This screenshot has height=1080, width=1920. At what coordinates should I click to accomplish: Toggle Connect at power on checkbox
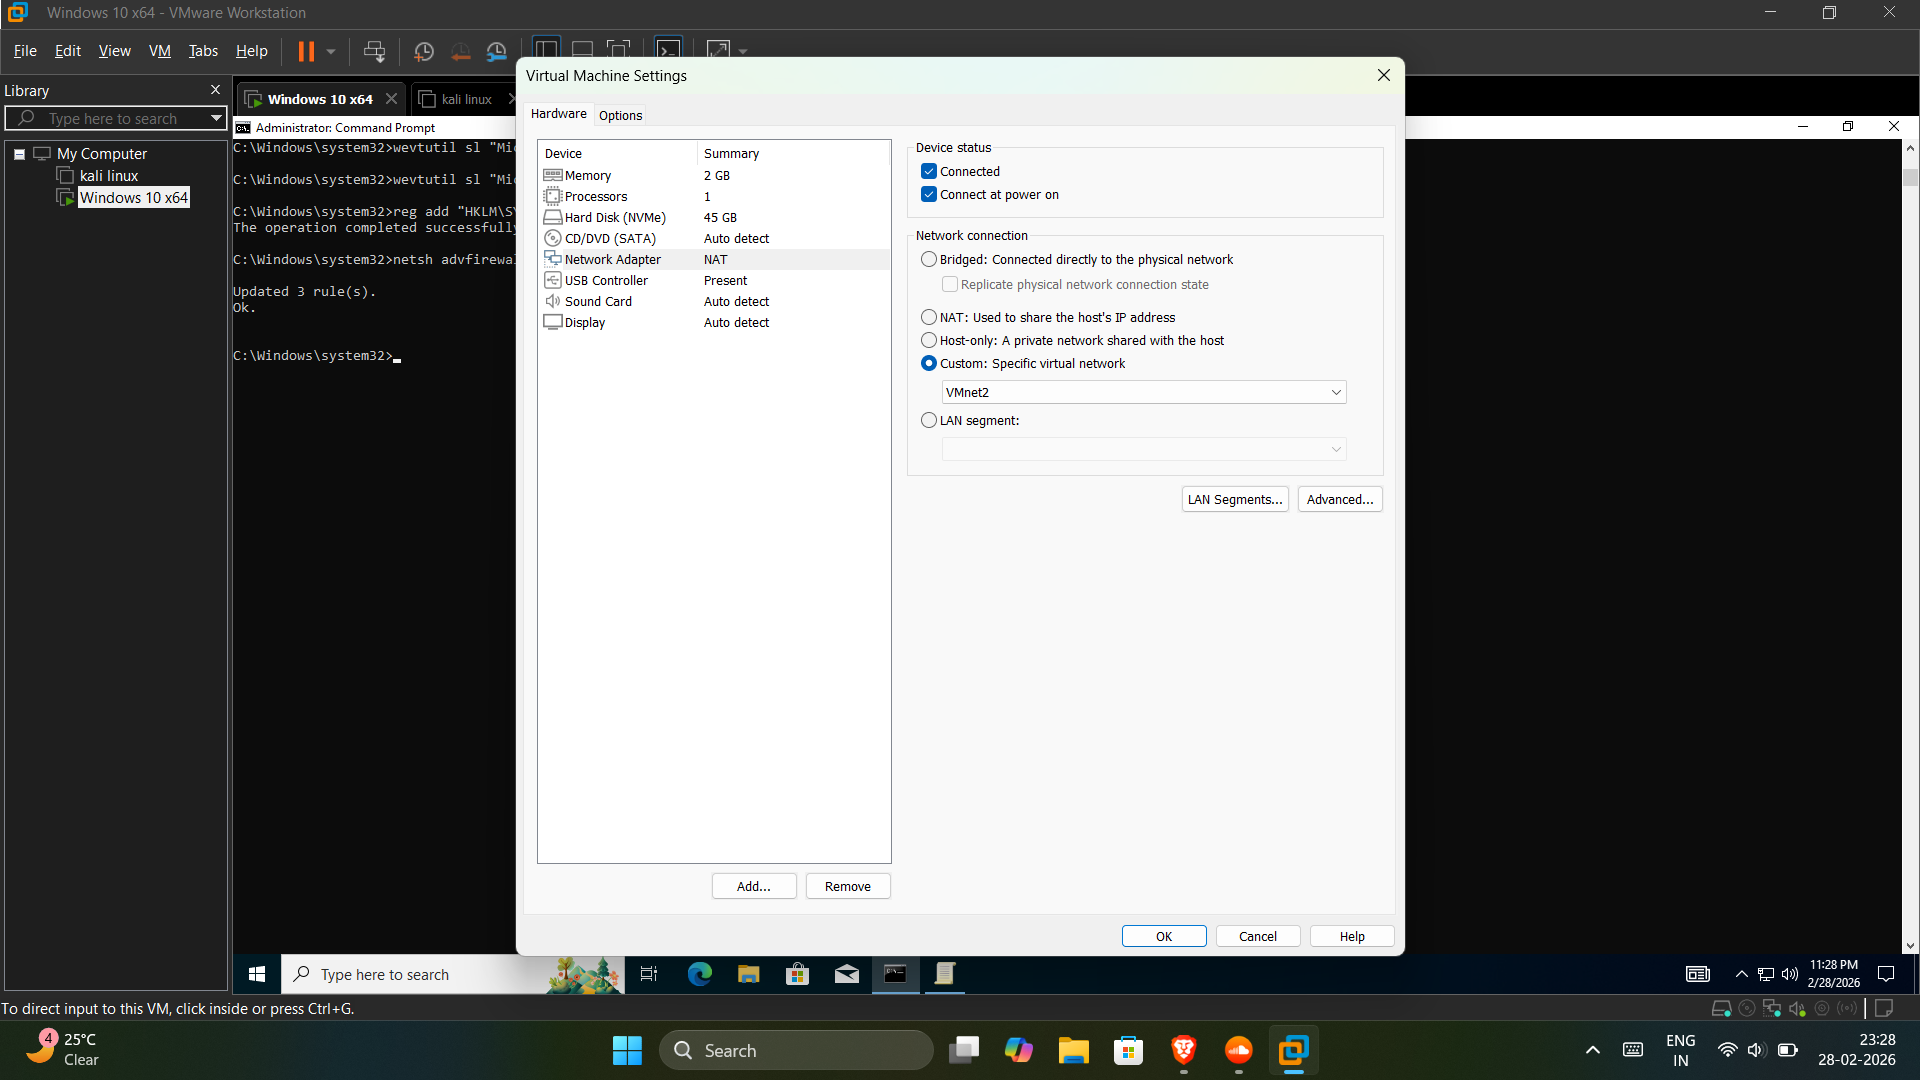[x=929, y=194]
